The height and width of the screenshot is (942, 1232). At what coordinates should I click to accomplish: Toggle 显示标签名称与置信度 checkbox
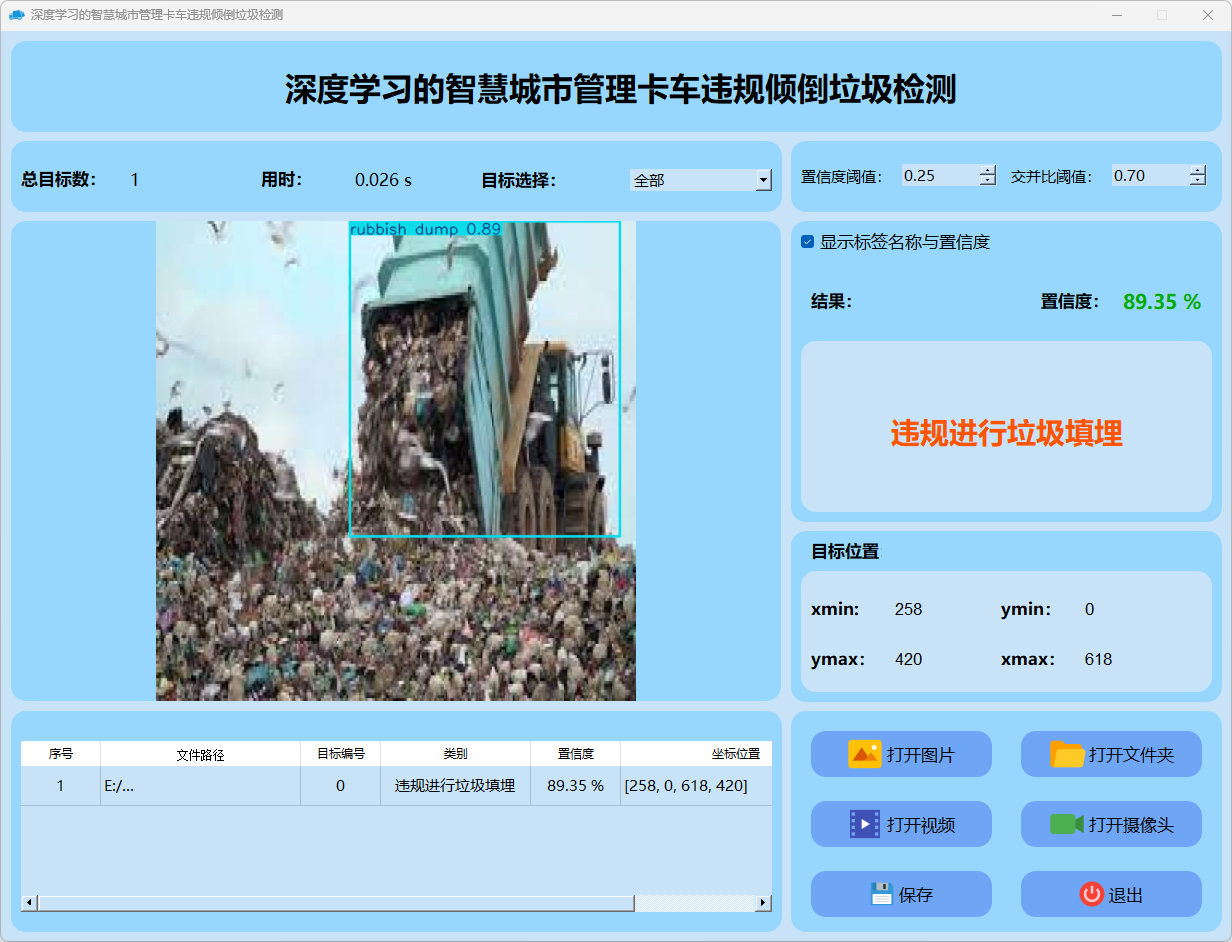[808, 242]
